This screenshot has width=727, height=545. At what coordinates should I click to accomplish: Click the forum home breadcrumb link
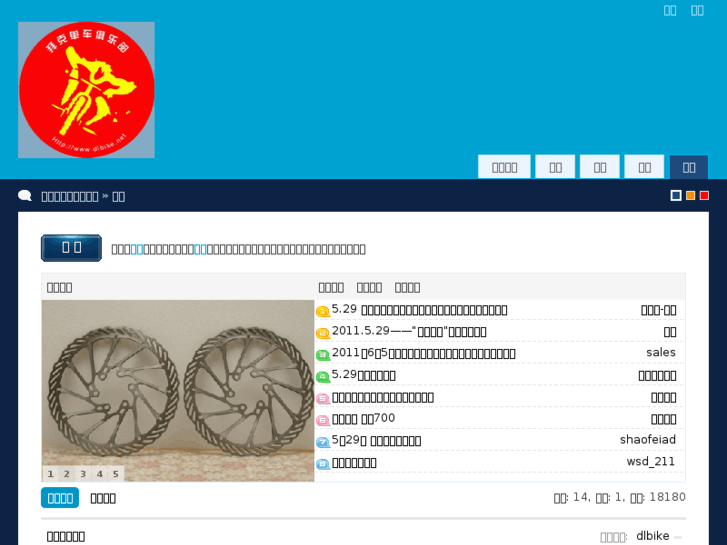(70, 197)
